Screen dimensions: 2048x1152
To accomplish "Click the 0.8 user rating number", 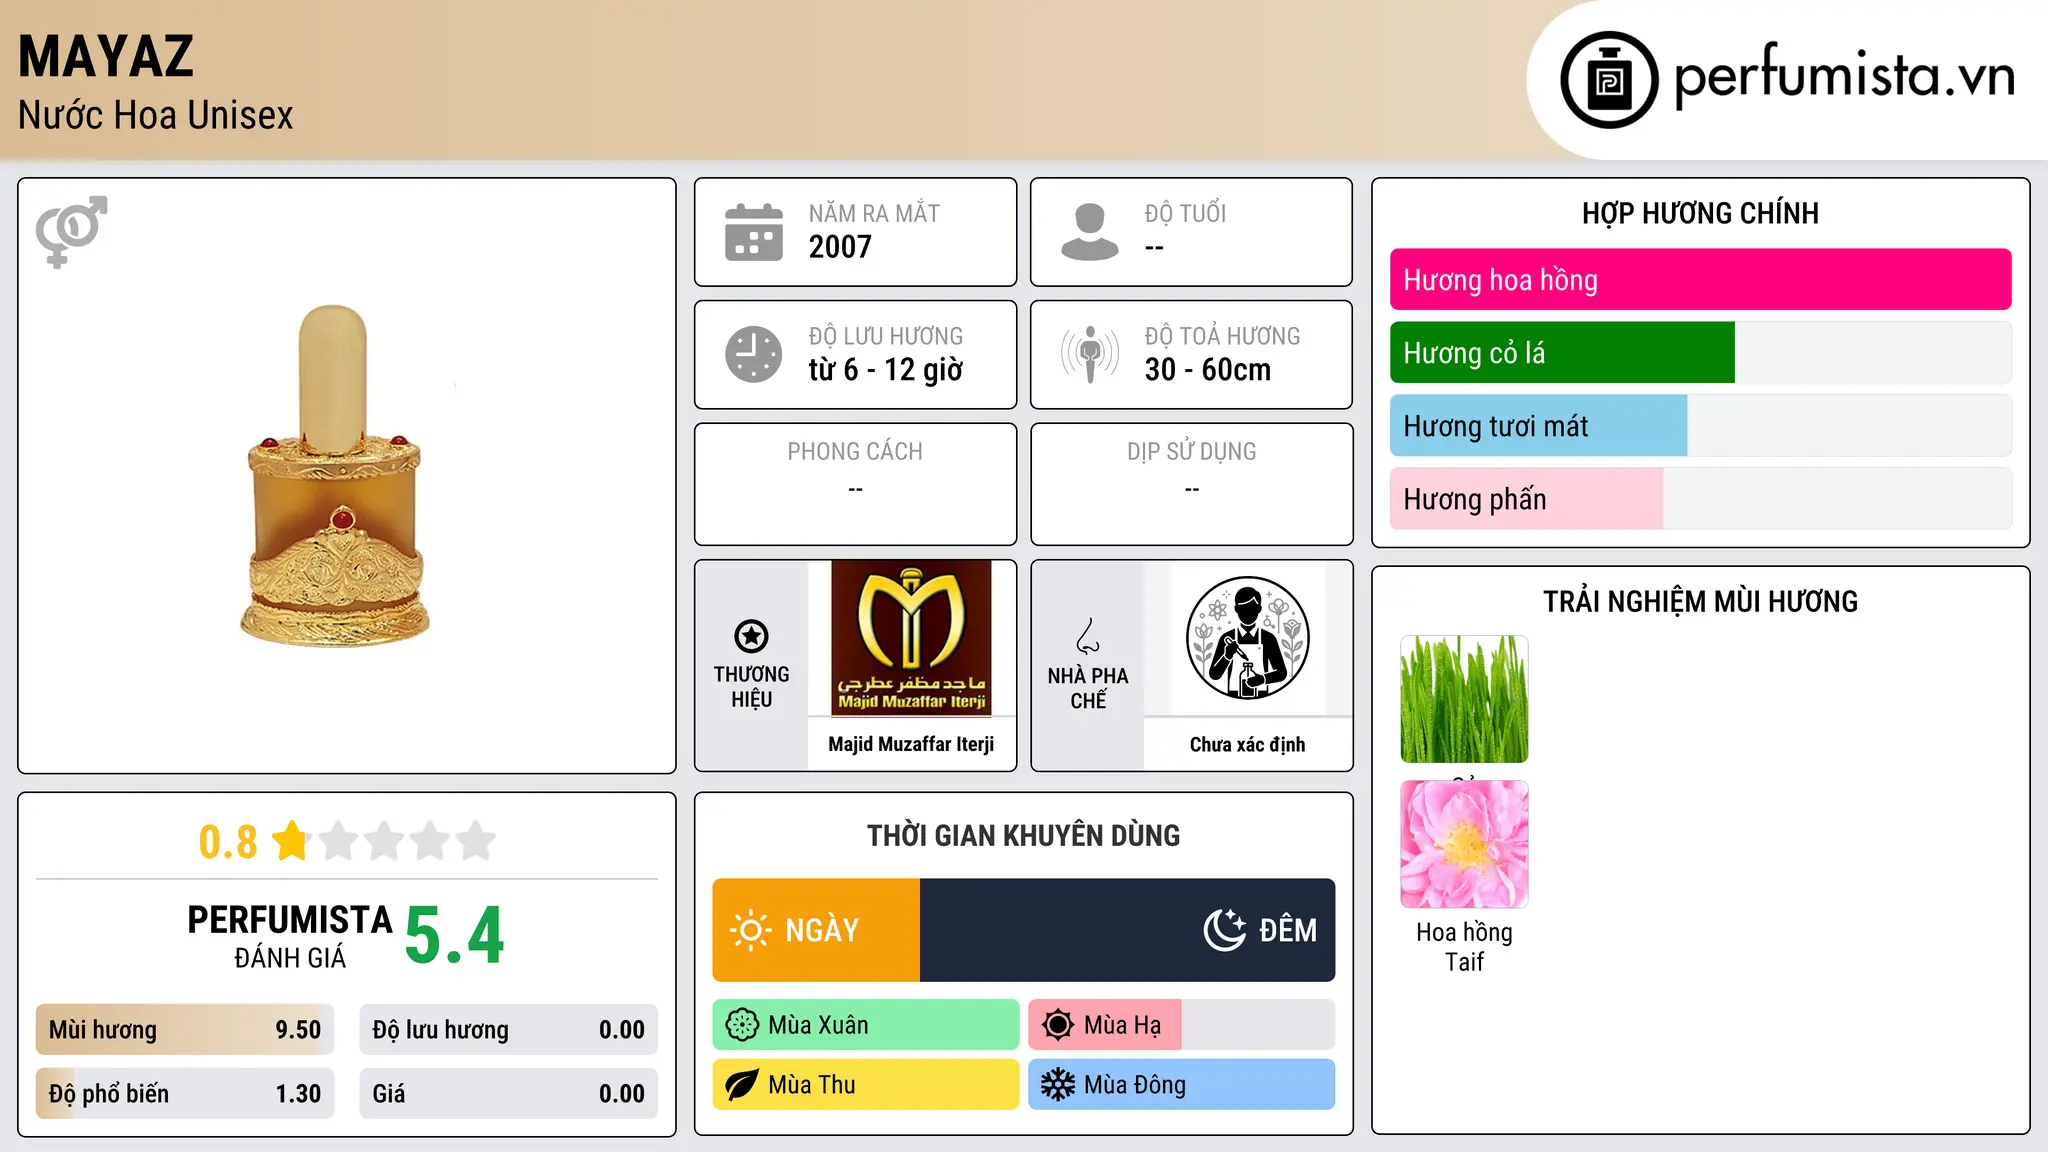I will point(228,842).
